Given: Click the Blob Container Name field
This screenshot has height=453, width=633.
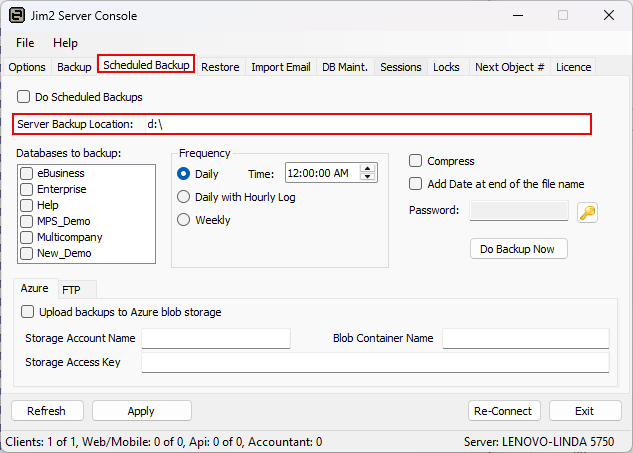Looking at the screenshot, I should pyautogui.click(x=526, y=338).
